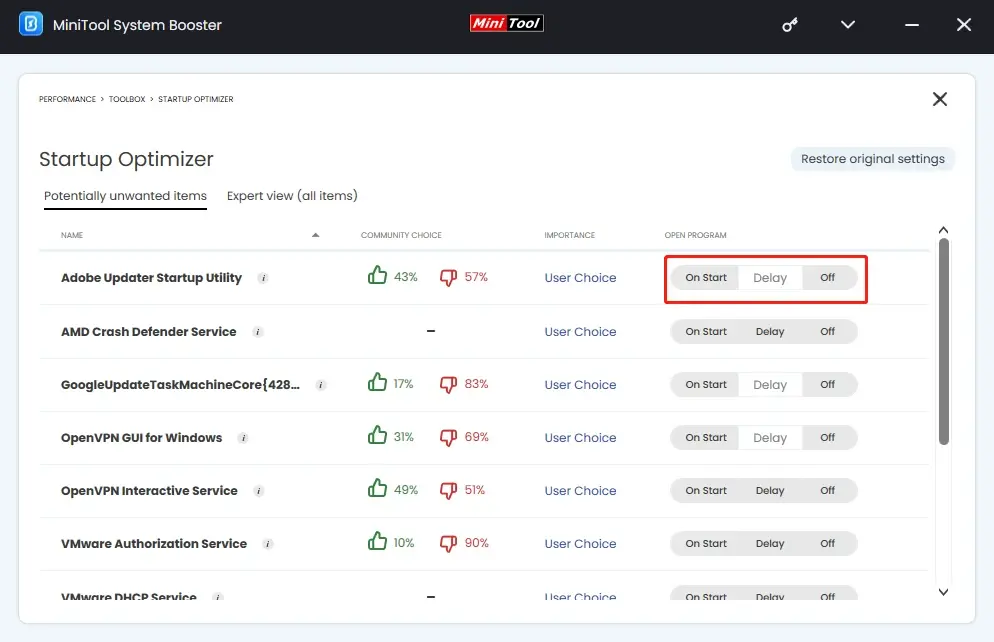
Task: Click info icon for AMD Crash Defender Service
Action: click(257, 331)
